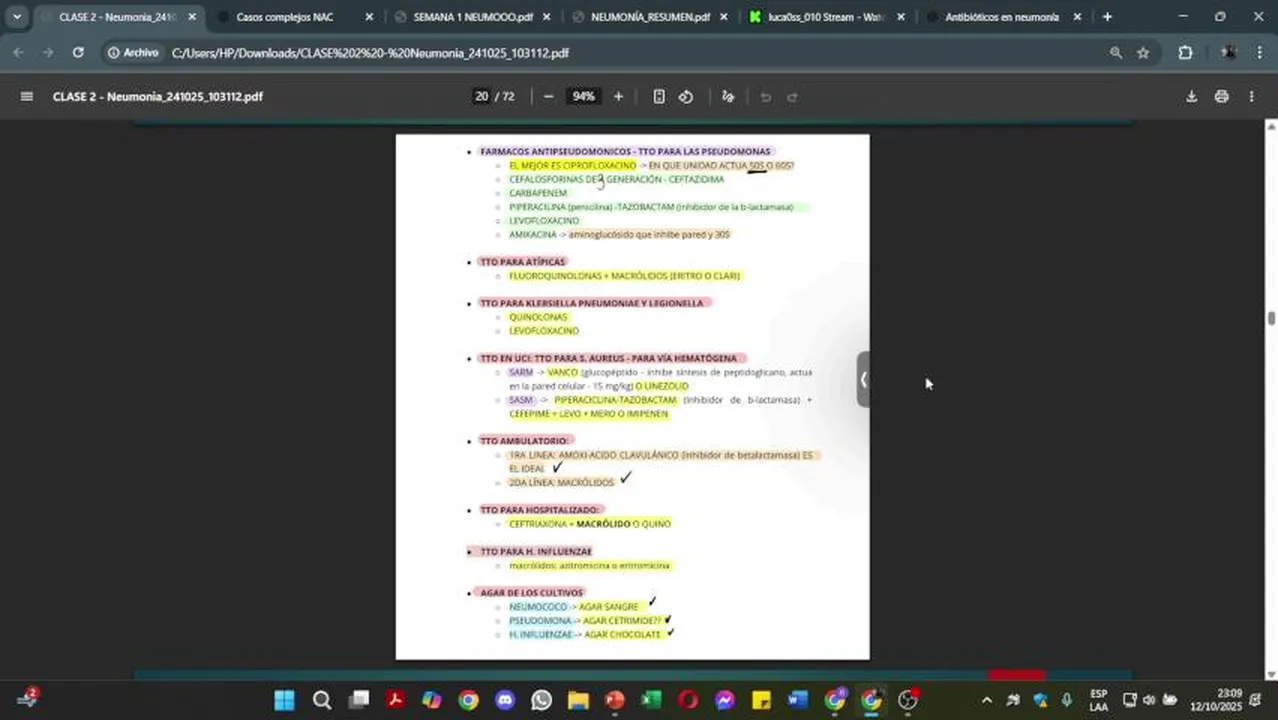Expand the side panel handle arrow

click(863, 379)
